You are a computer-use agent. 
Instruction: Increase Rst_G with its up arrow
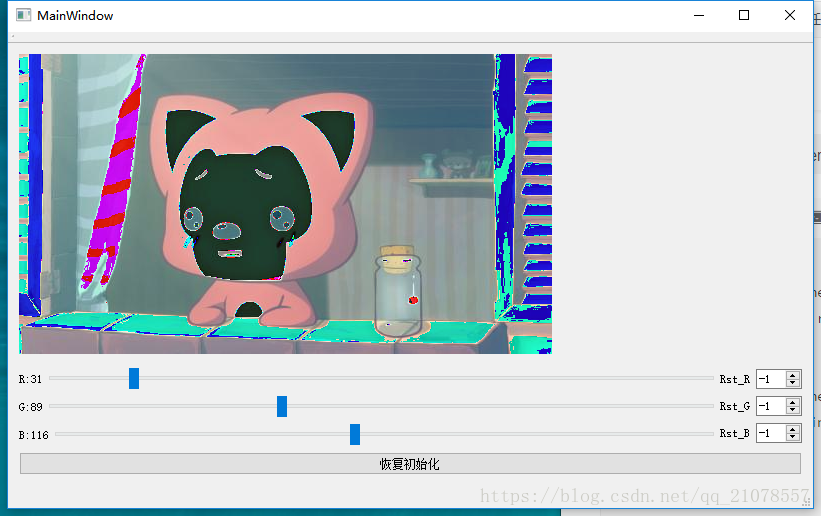click(x=793, y=402)
